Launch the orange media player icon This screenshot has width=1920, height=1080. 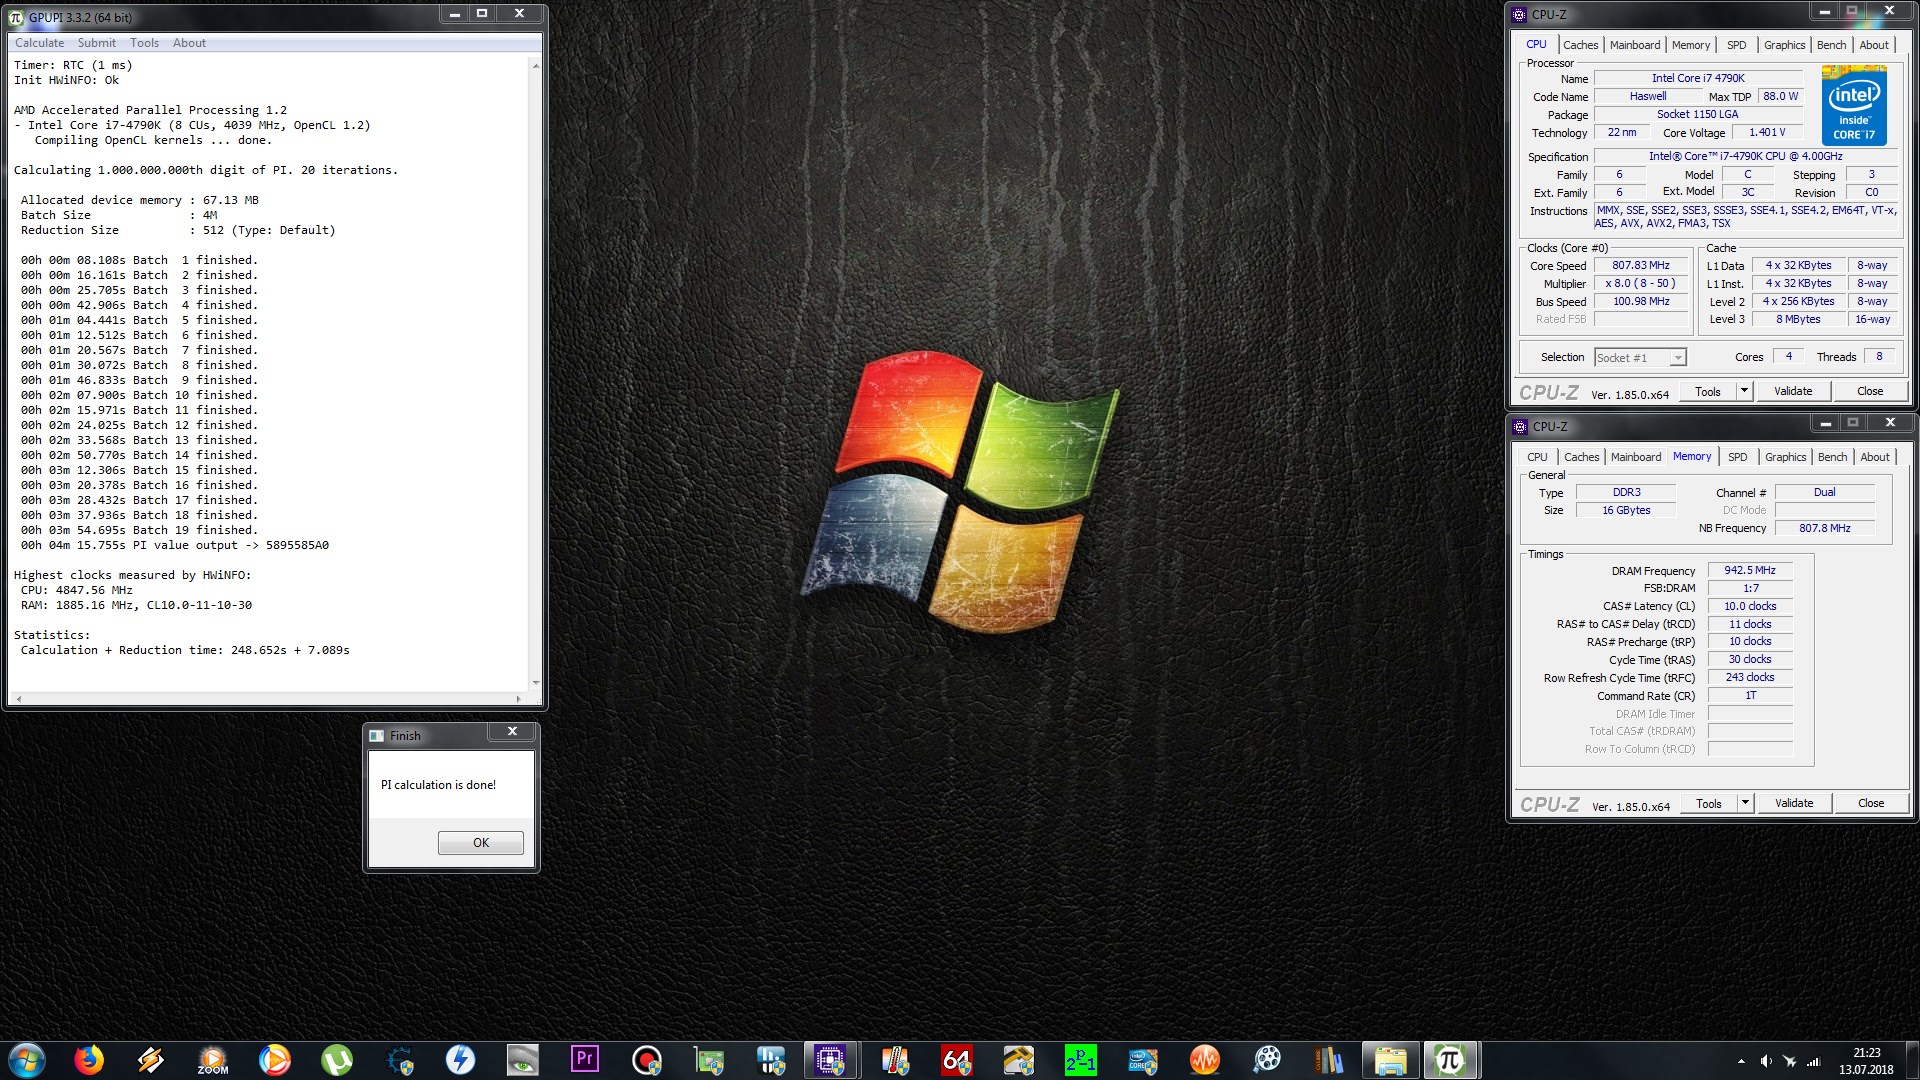pos(274,1060)
